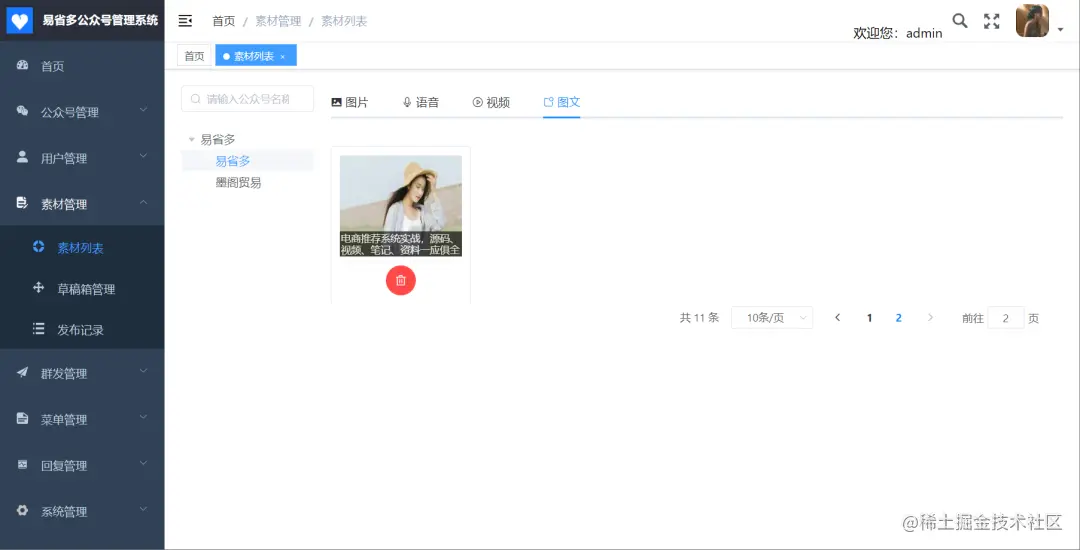Select page 2 in pagination

coord(899,318)
